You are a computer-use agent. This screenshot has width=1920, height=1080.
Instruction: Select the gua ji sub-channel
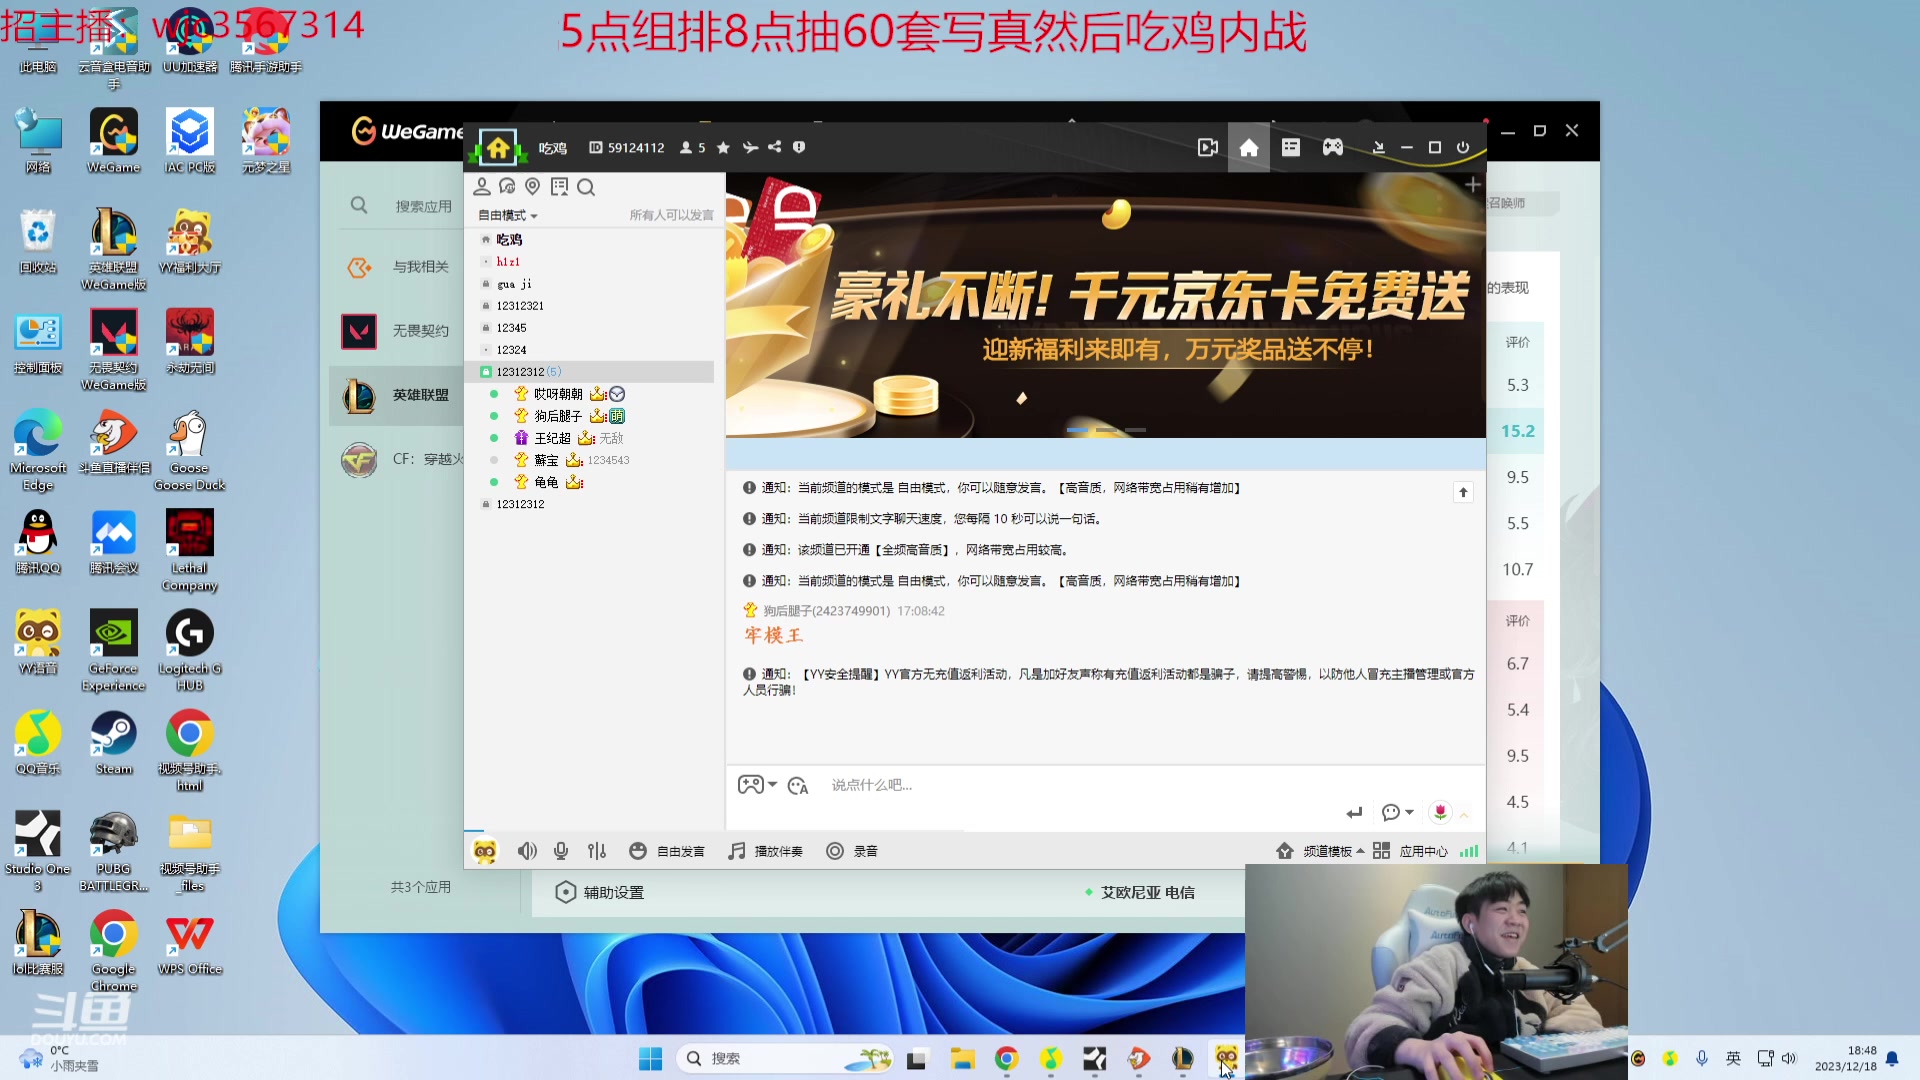click(x=514, y=284)
